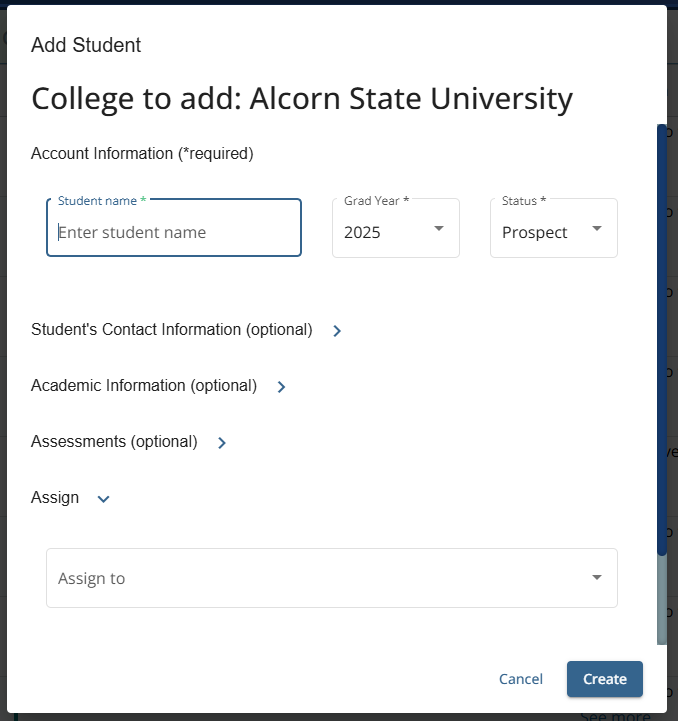Screen dimensions: 678x721
Task: Click the Prospect status value
Action: tap(534, 233)
